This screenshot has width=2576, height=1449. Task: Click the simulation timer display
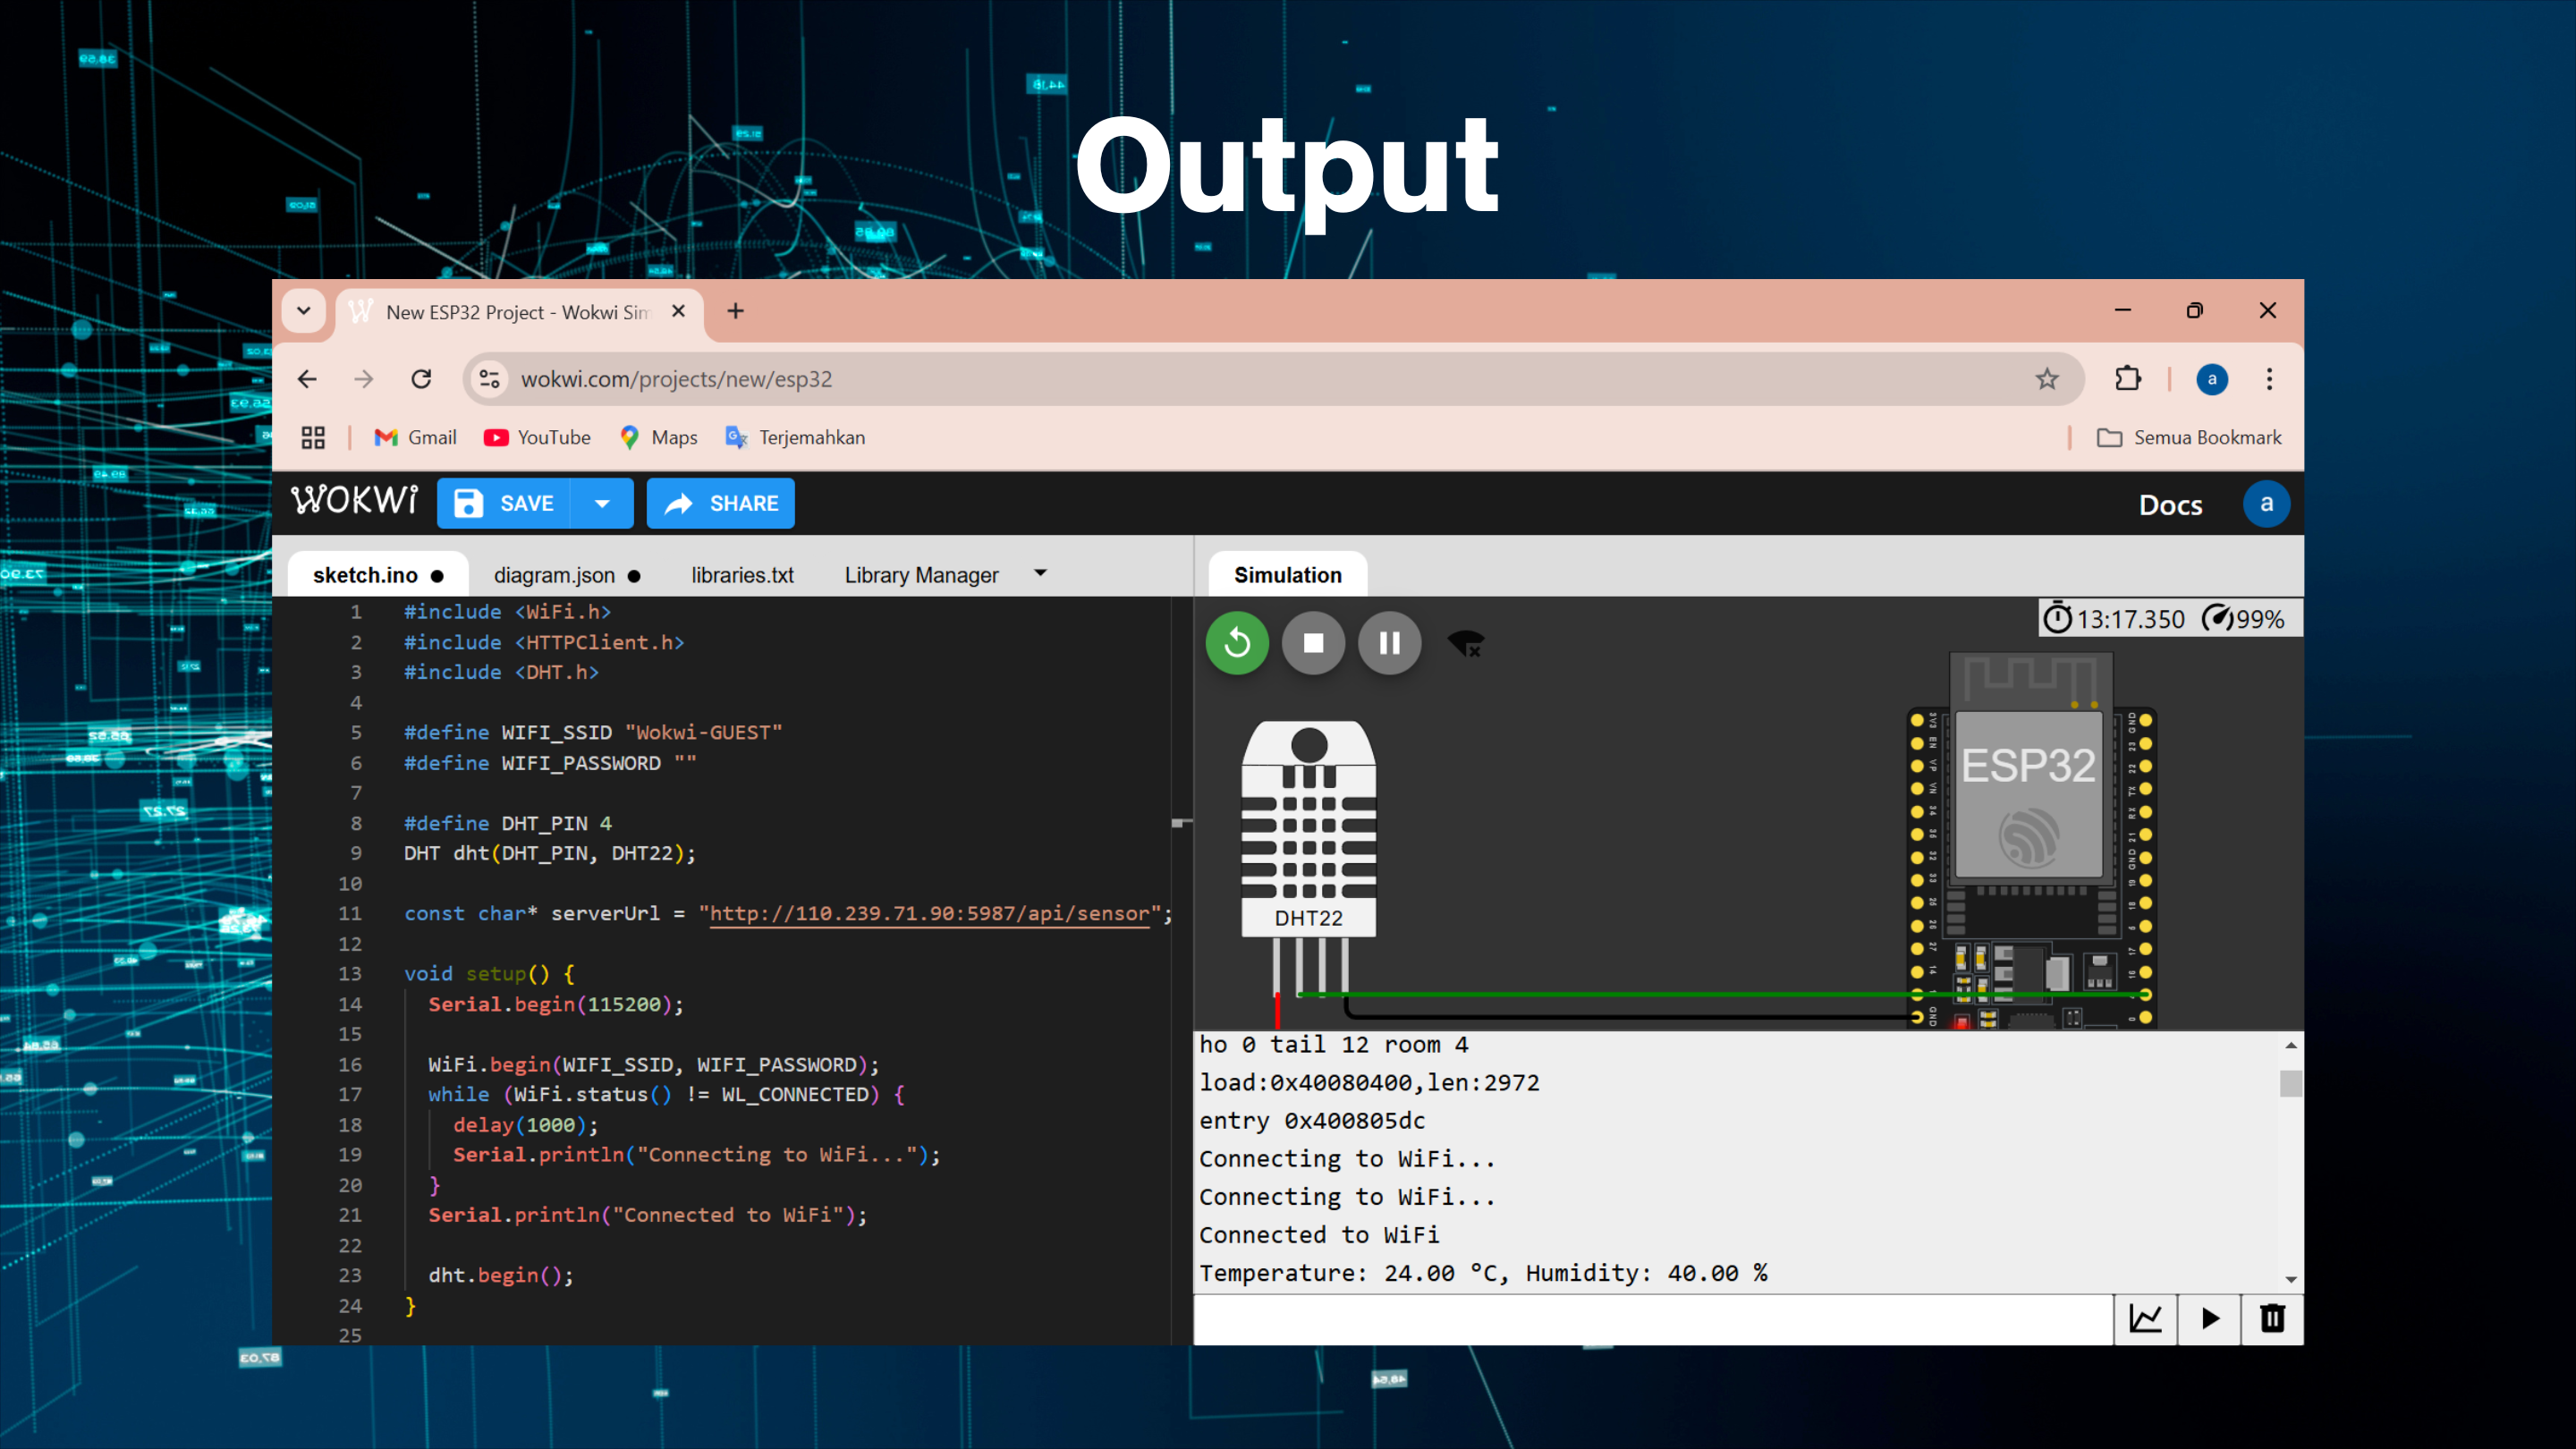coord(2113,619)
